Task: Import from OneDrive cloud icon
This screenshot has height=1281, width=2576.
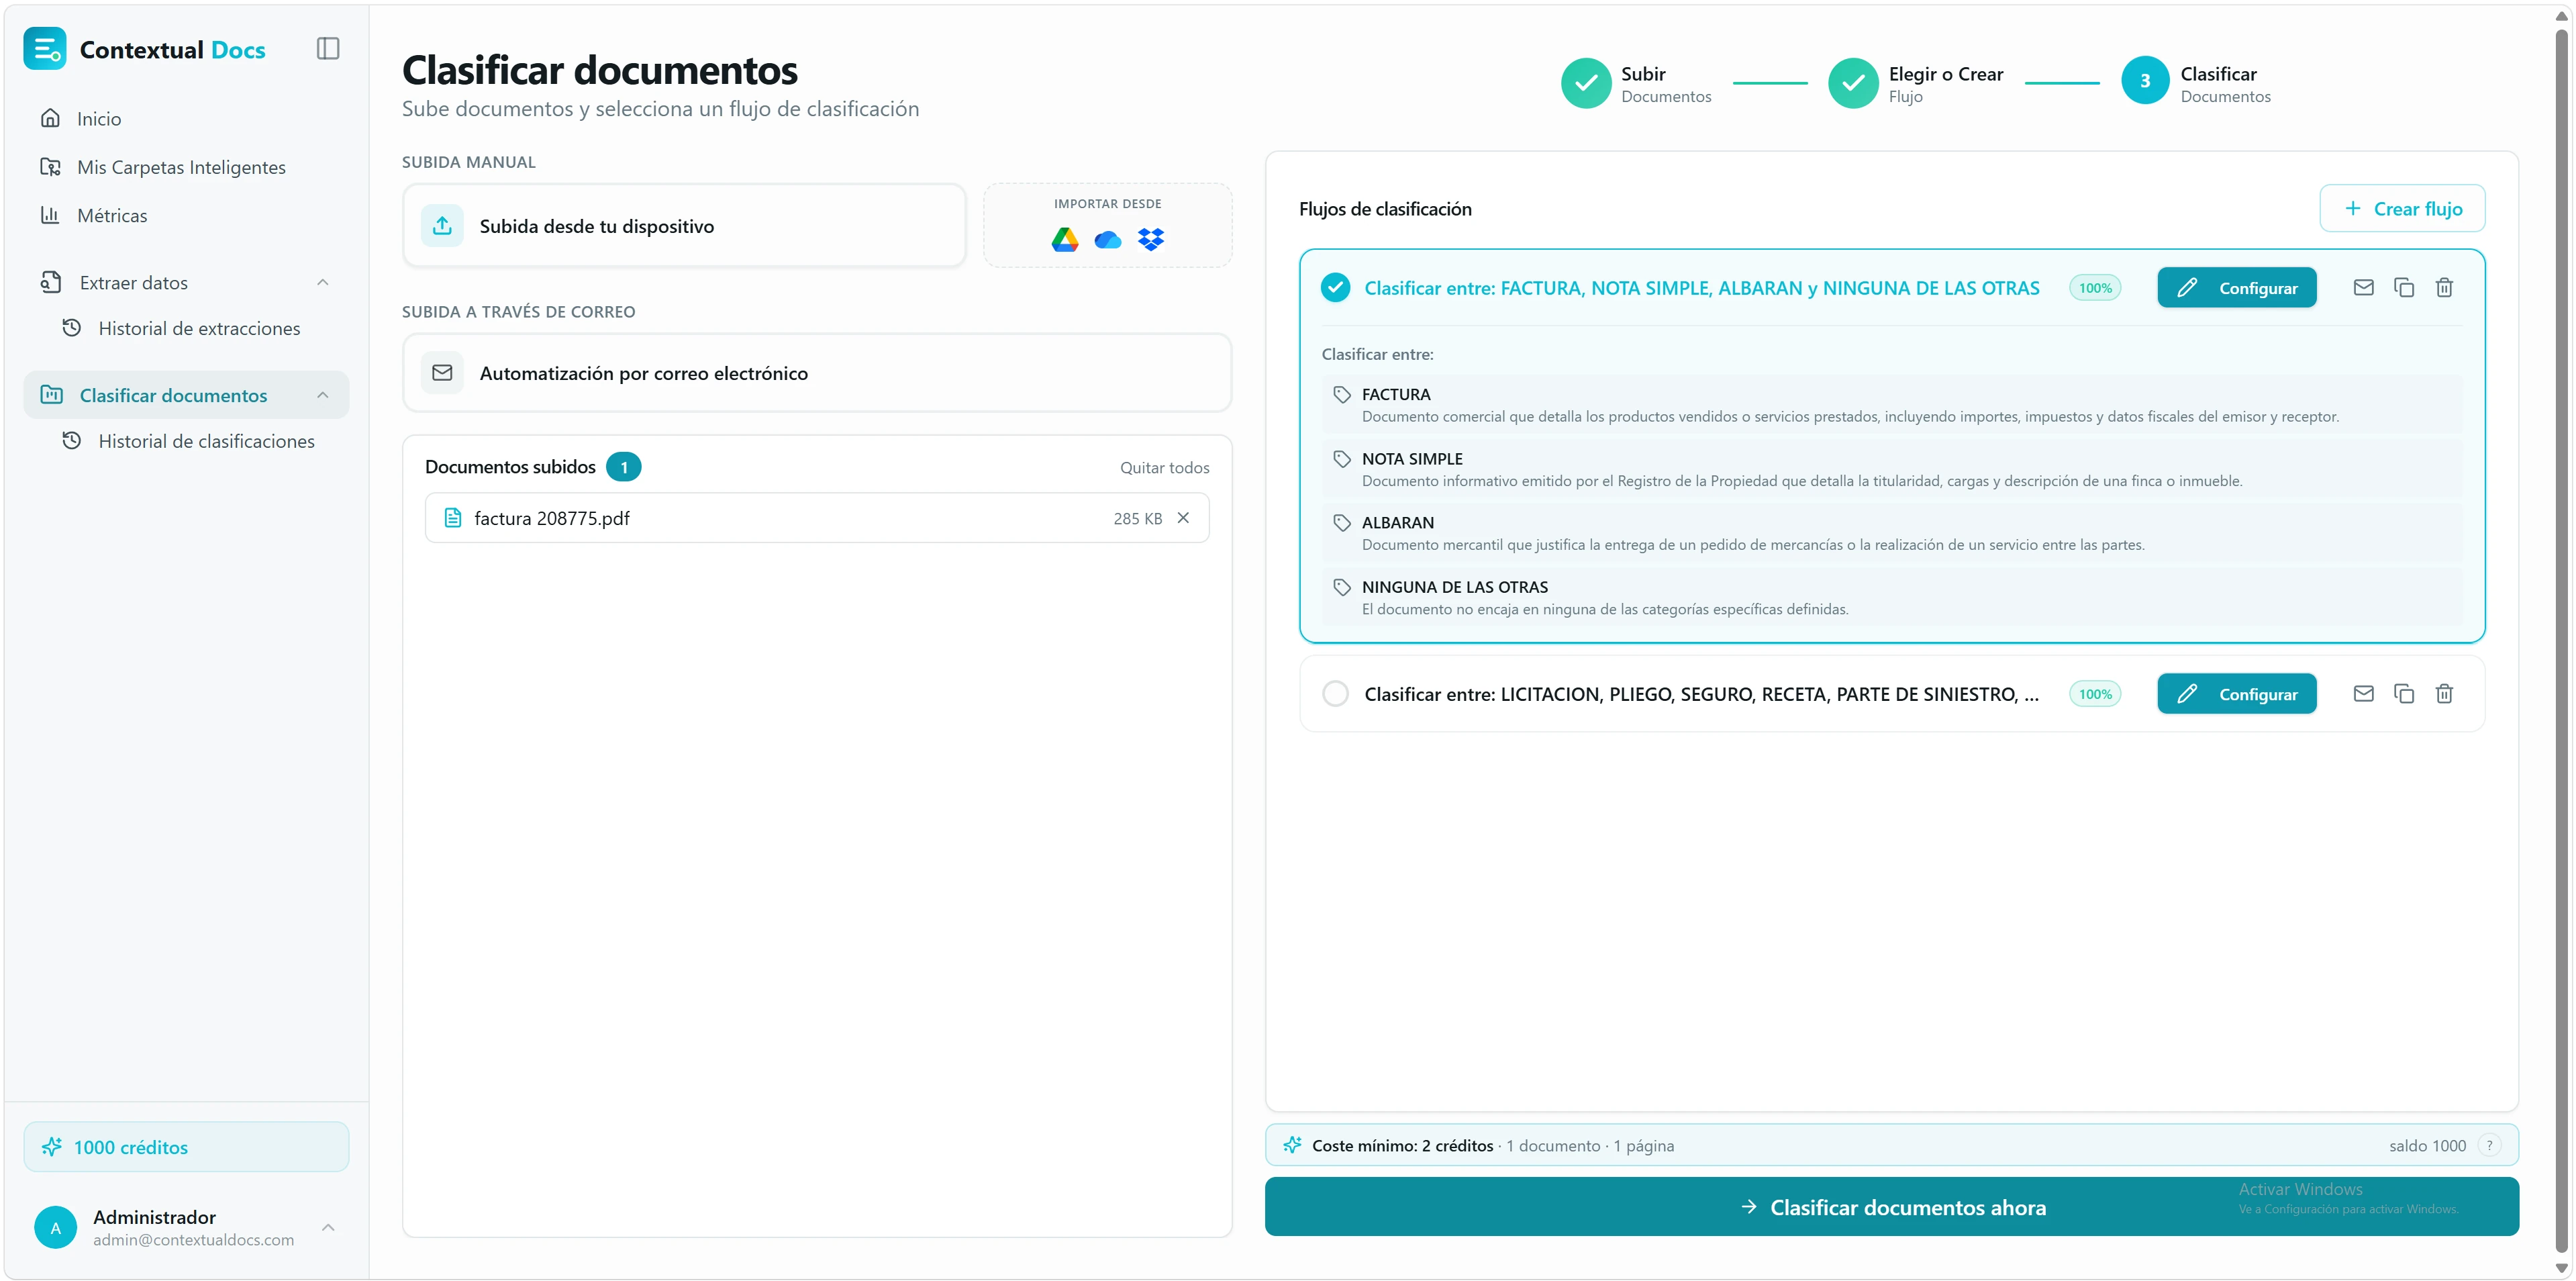Action: [1108, 240]
